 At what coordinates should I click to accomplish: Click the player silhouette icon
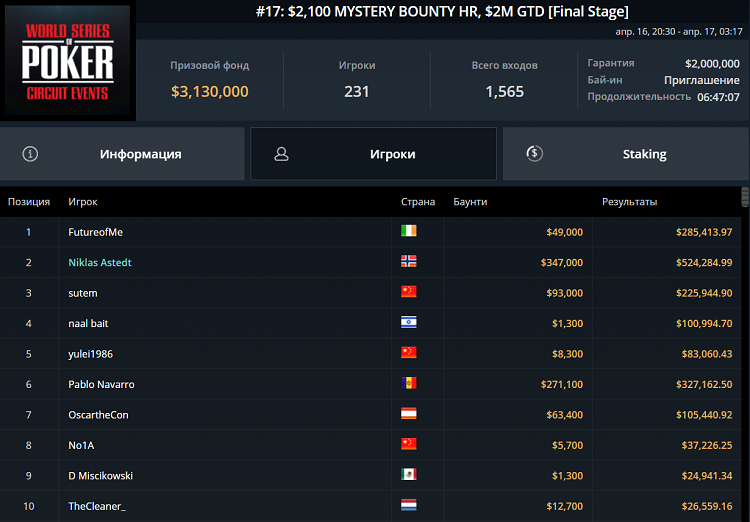click(x=281, y=154)
